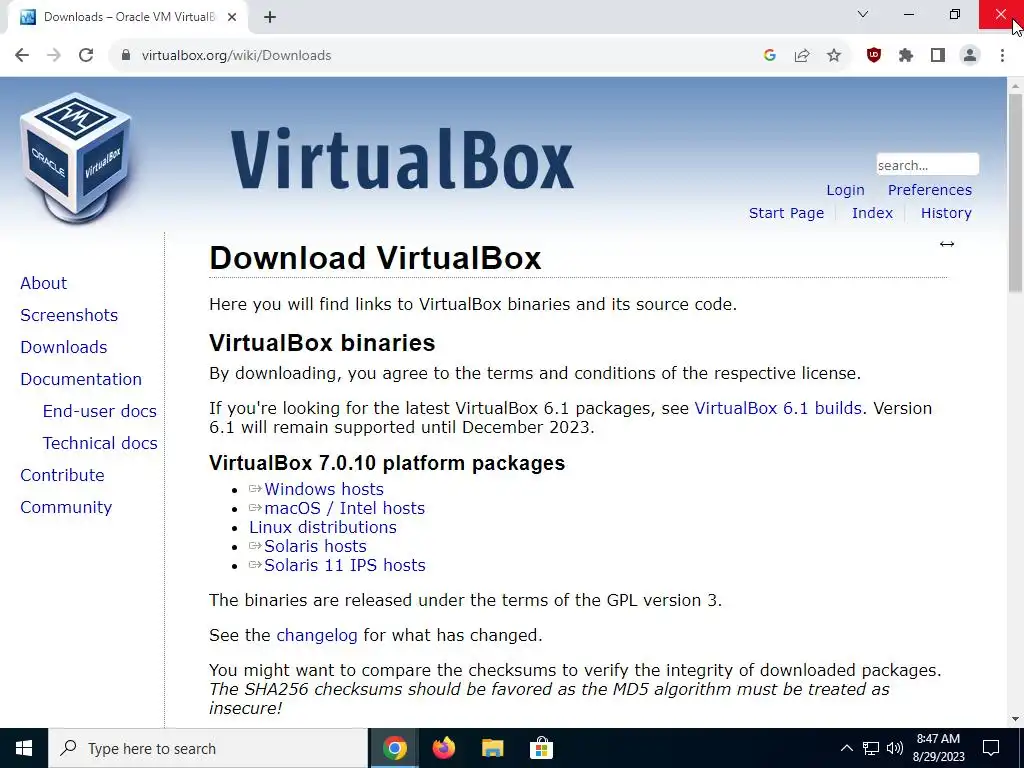Go to Start Page
Screen dimensions: 1024x768
786,213
